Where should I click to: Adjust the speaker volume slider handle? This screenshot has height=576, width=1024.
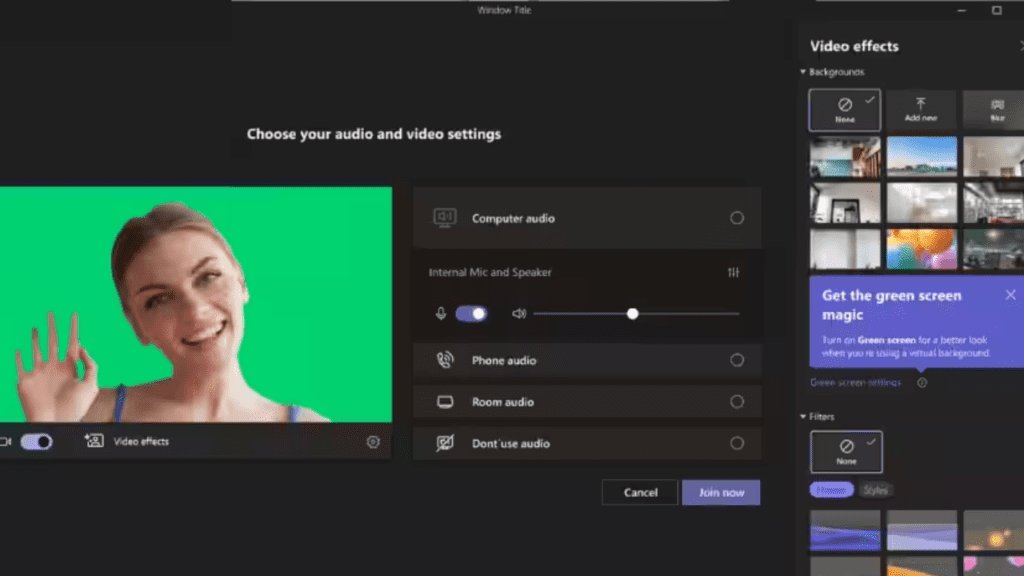point(632,314)
